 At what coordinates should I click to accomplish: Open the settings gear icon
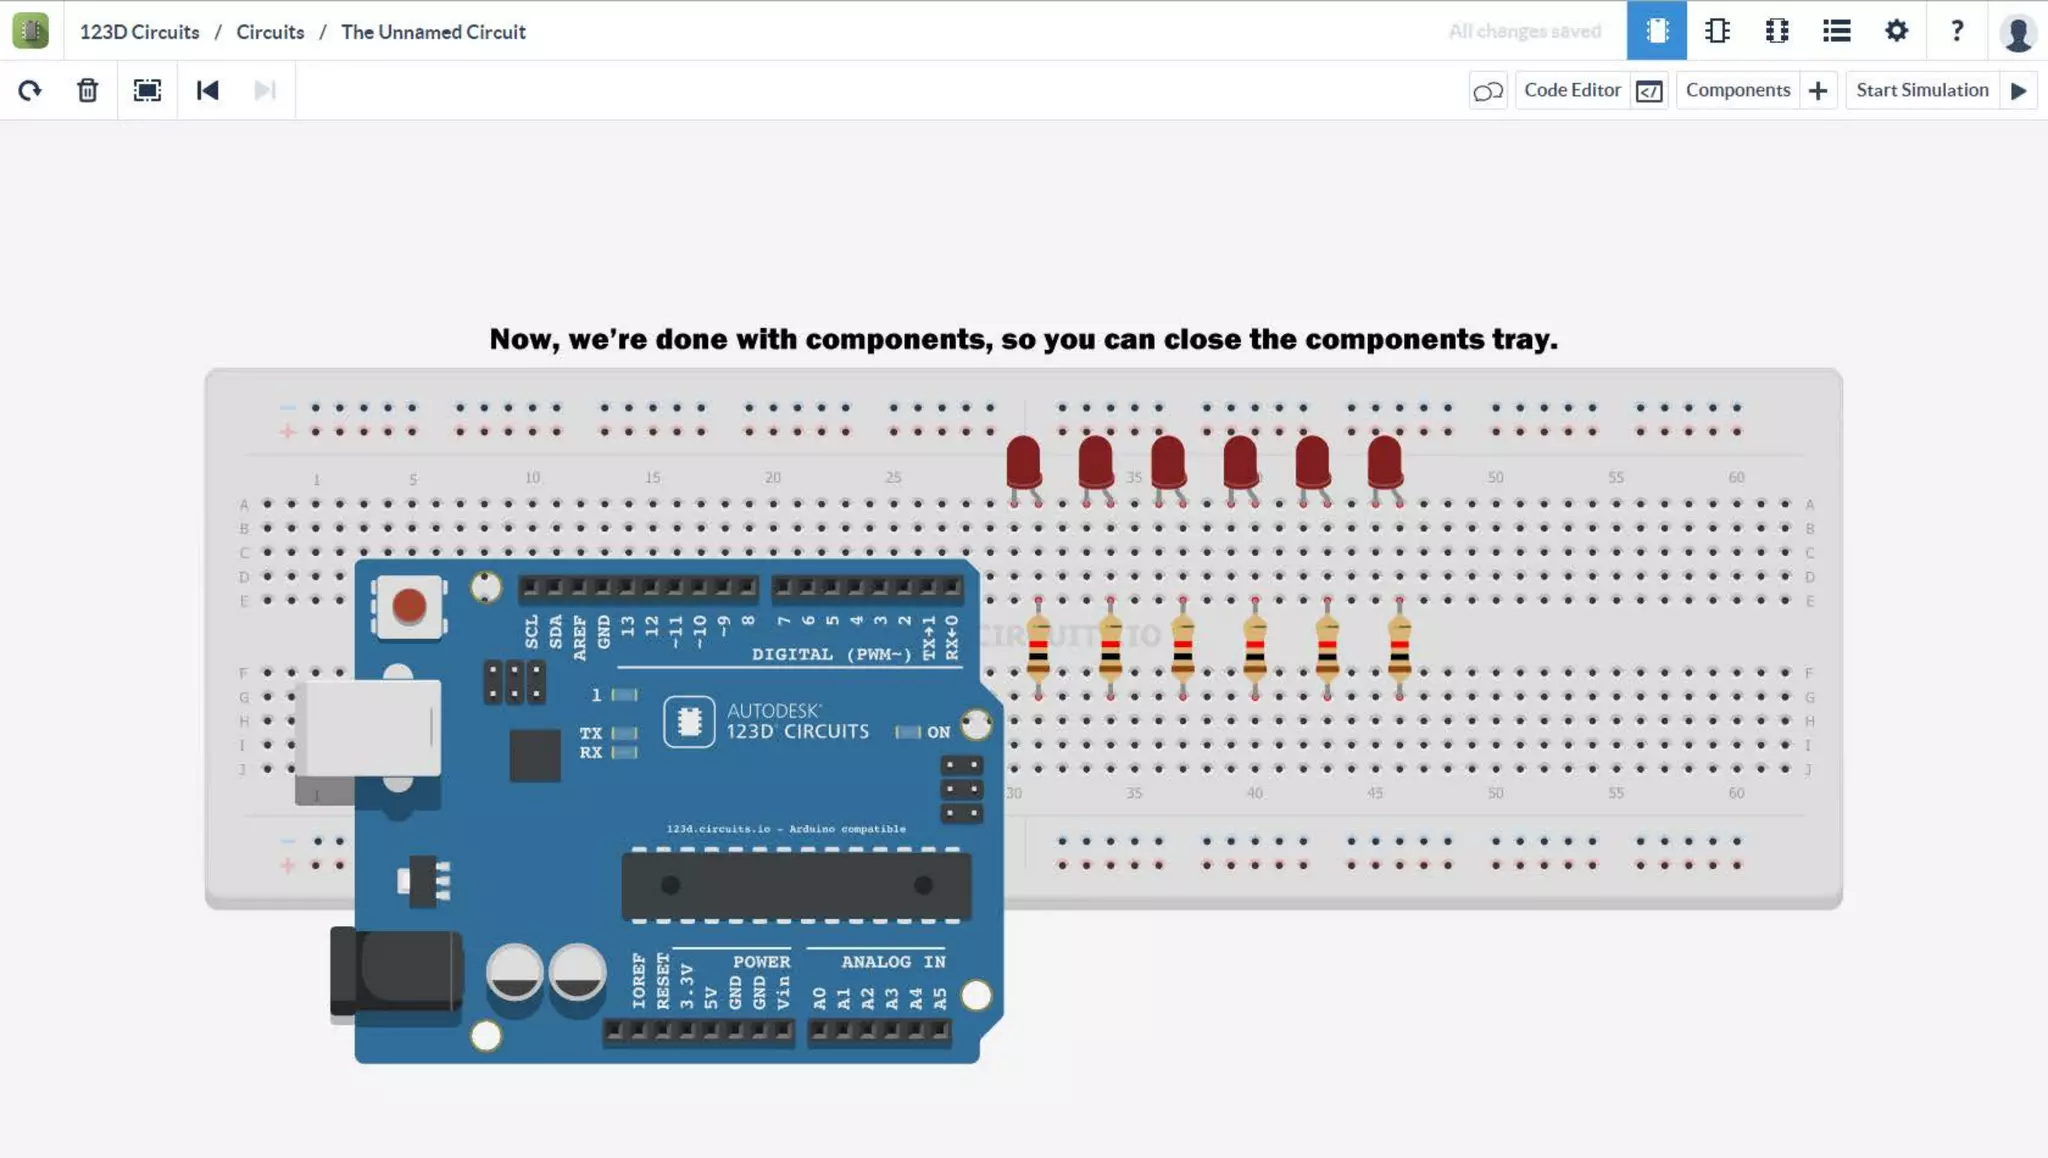tap(1896, 31)
